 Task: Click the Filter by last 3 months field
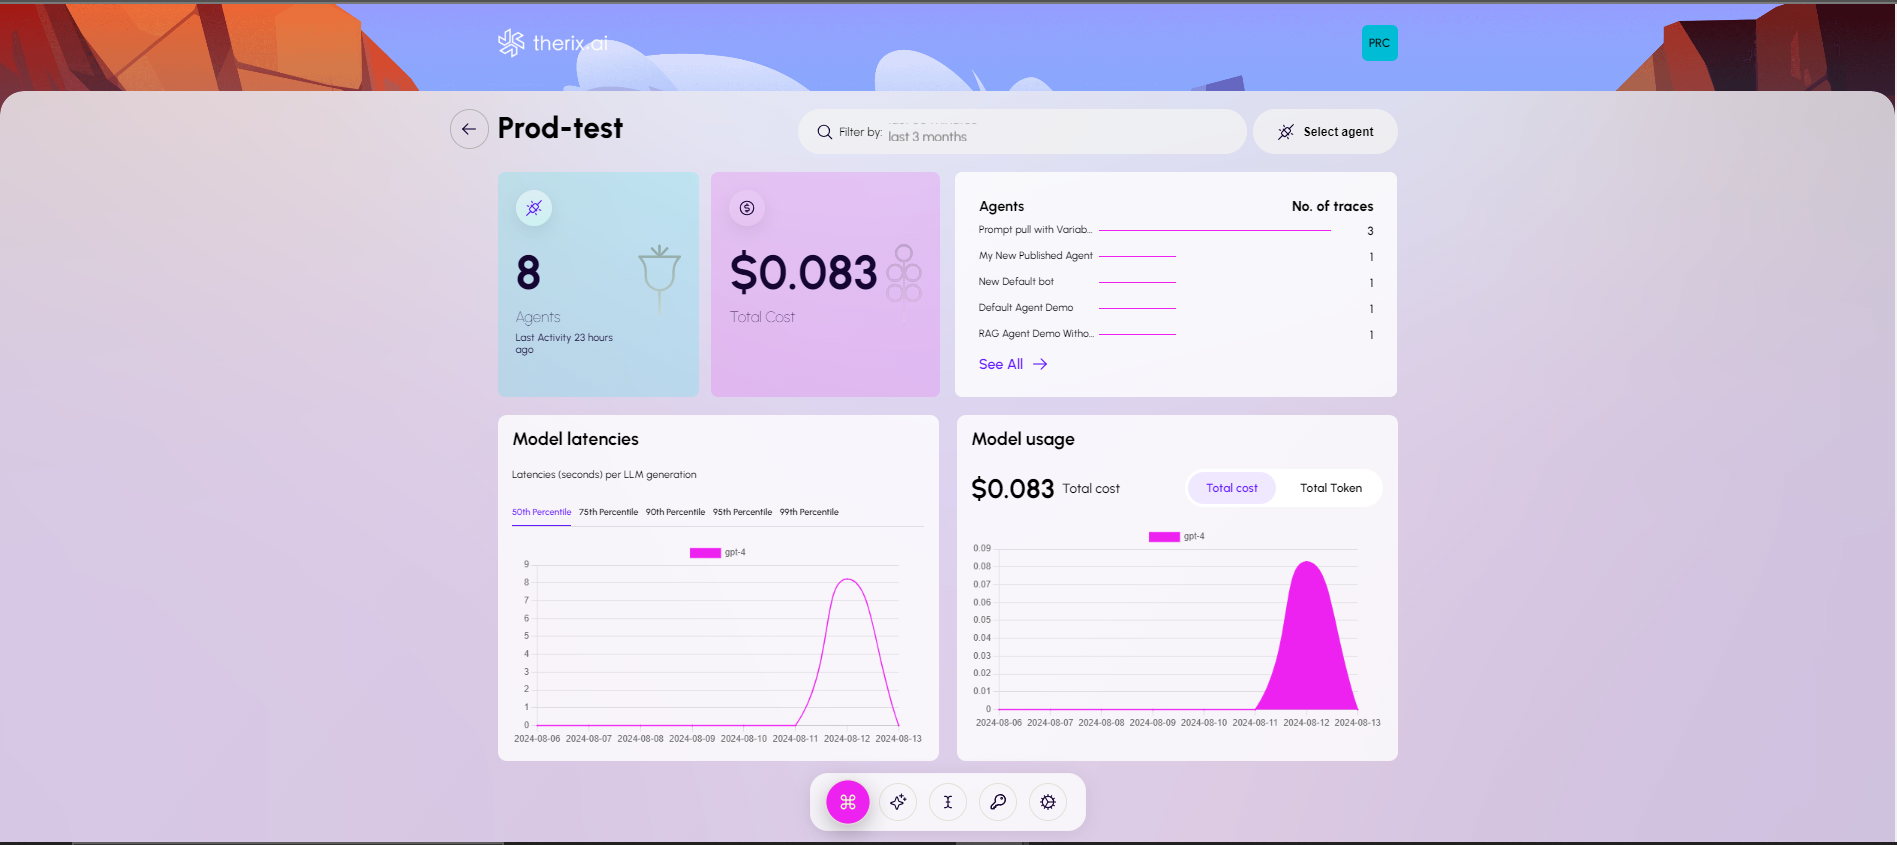point(1022,132)
